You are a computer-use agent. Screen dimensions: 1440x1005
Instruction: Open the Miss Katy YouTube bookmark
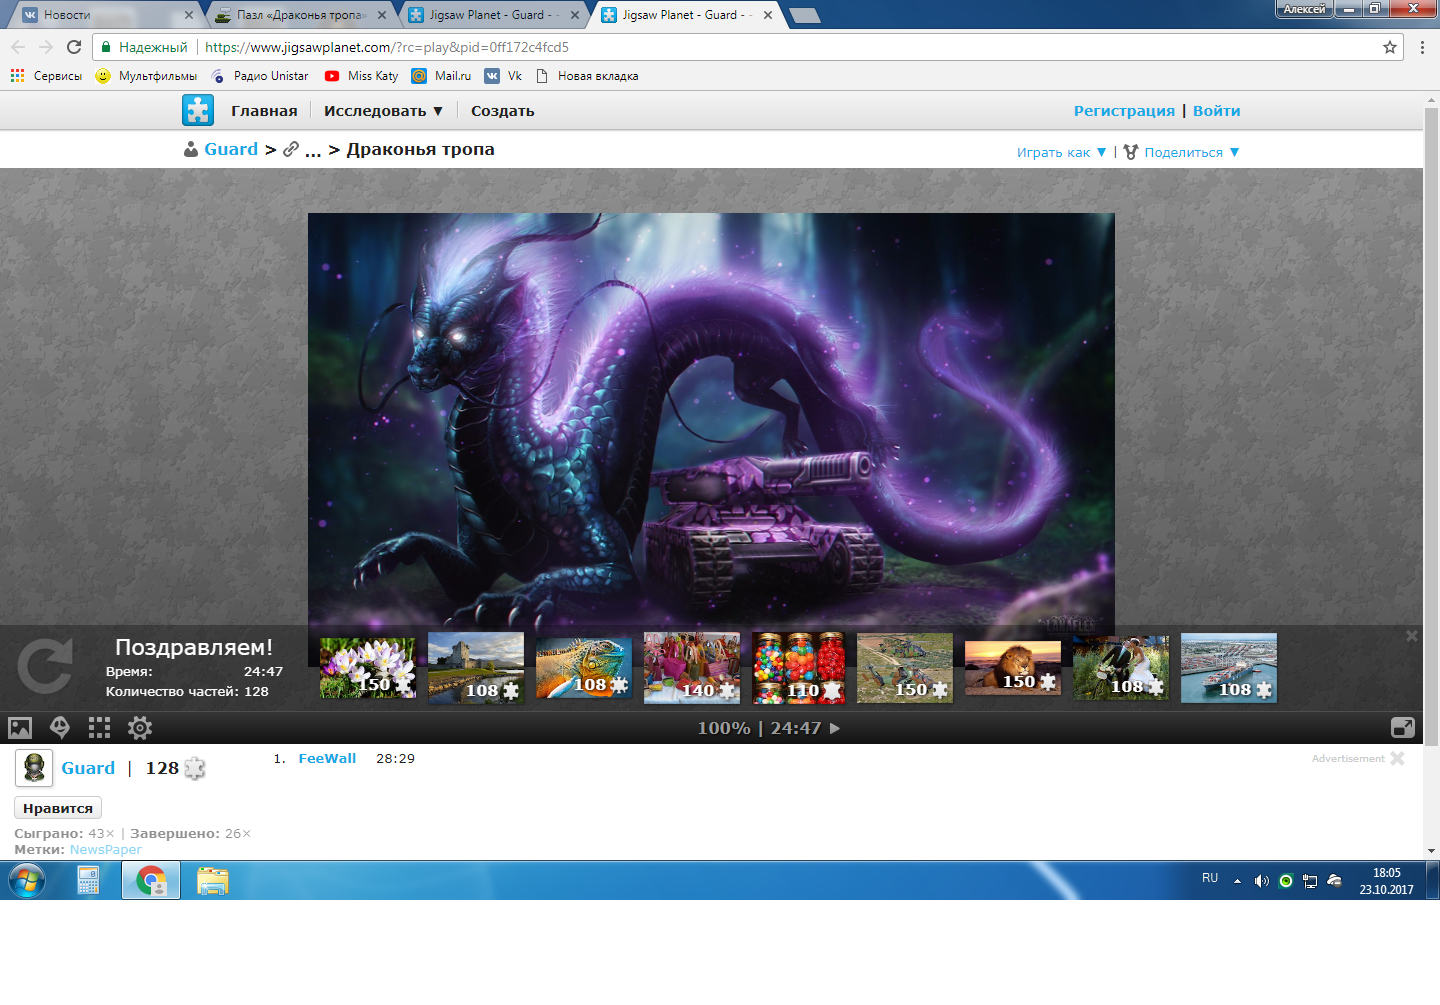pyautogui.click(x=361, y=76)
